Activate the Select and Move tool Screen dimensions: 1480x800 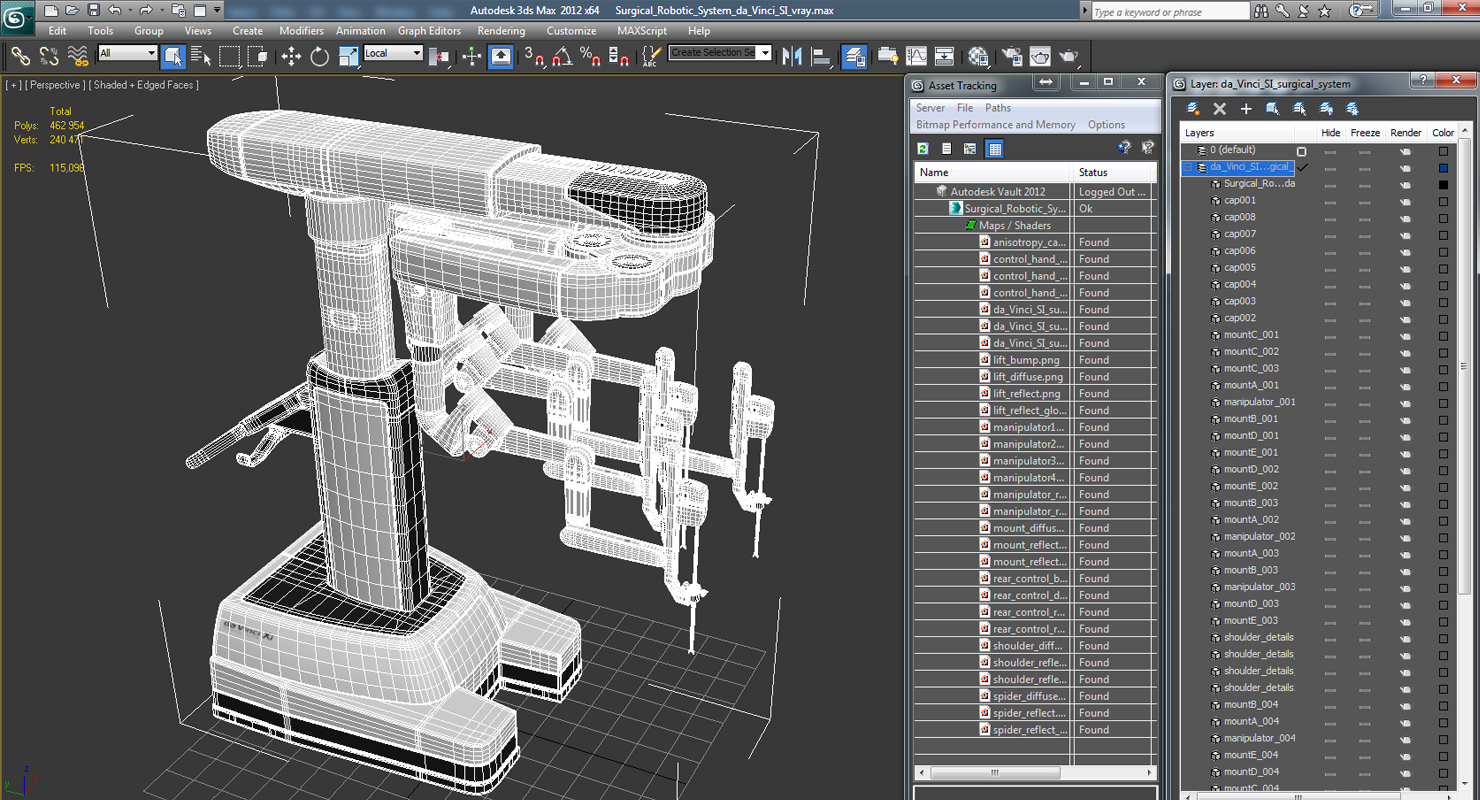pyautogui.click(x=291, y=56)
